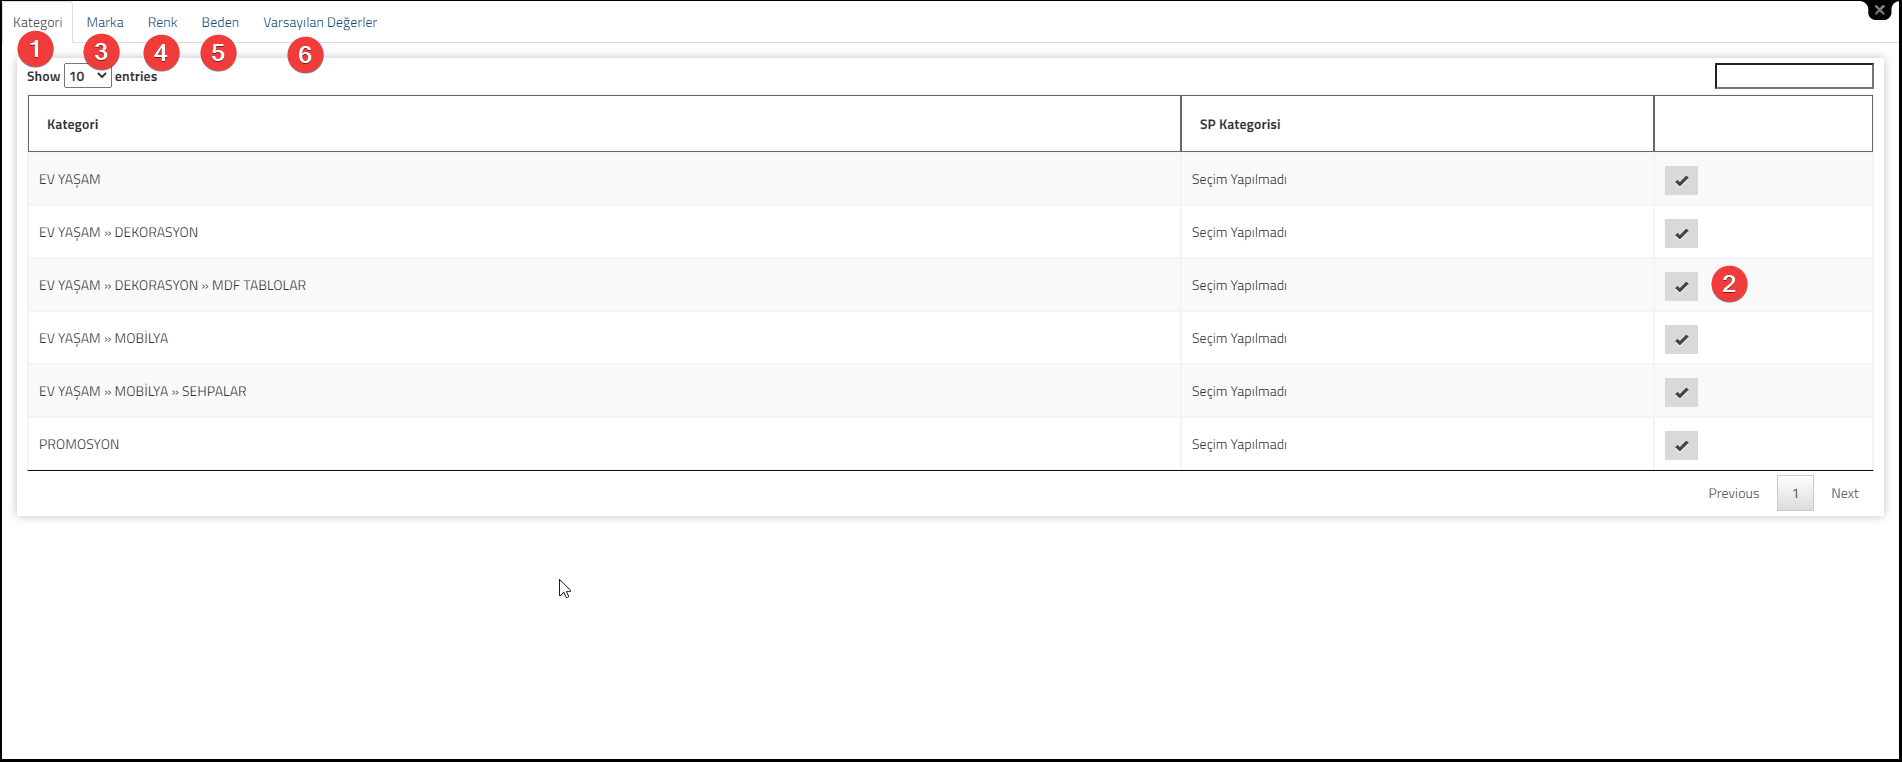Image resolution: width=1902 pixels, height=762 pixels.
Task: Switch to the Marka tab
Action: (x=105, y=22)
